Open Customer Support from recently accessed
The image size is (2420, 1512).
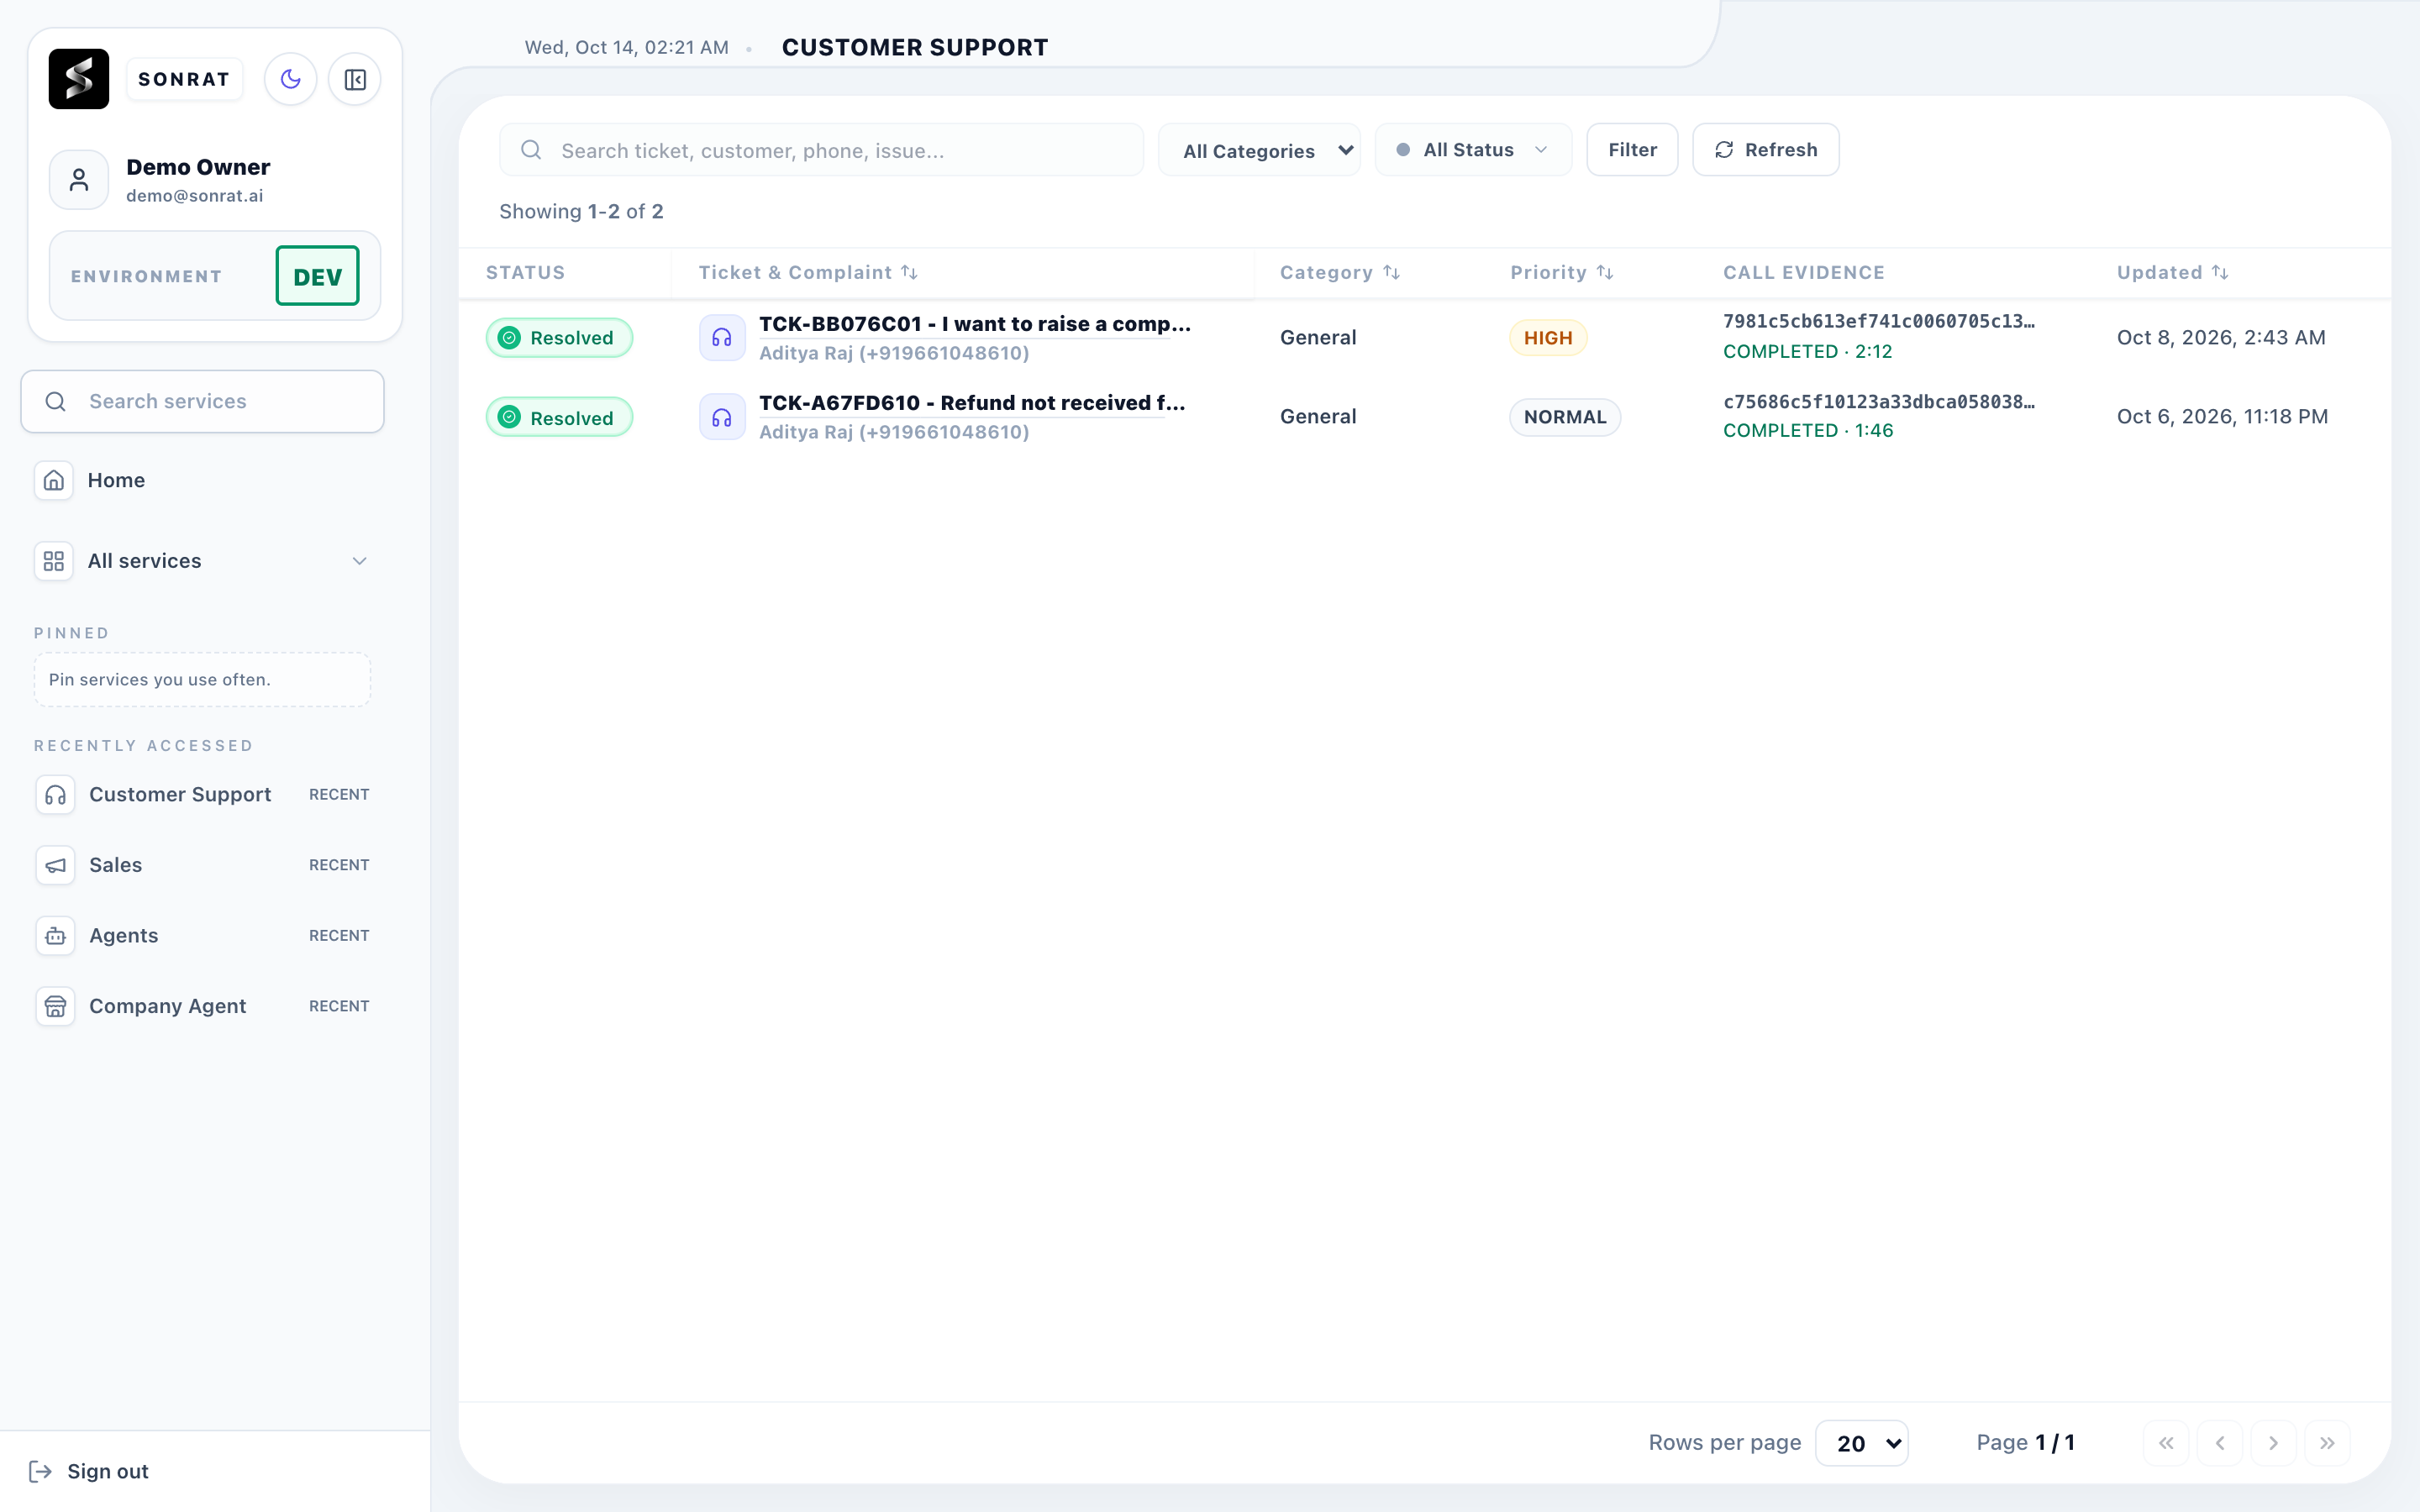click(202, 795)
